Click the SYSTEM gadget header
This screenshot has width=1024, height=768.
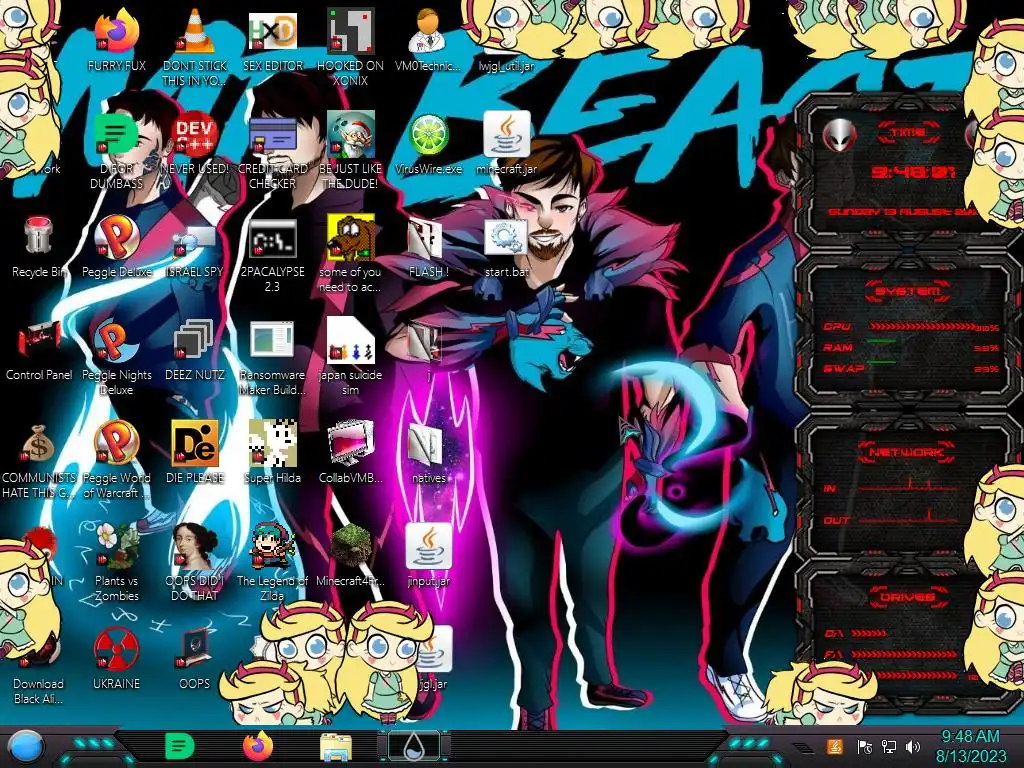(x=908, y=291)
